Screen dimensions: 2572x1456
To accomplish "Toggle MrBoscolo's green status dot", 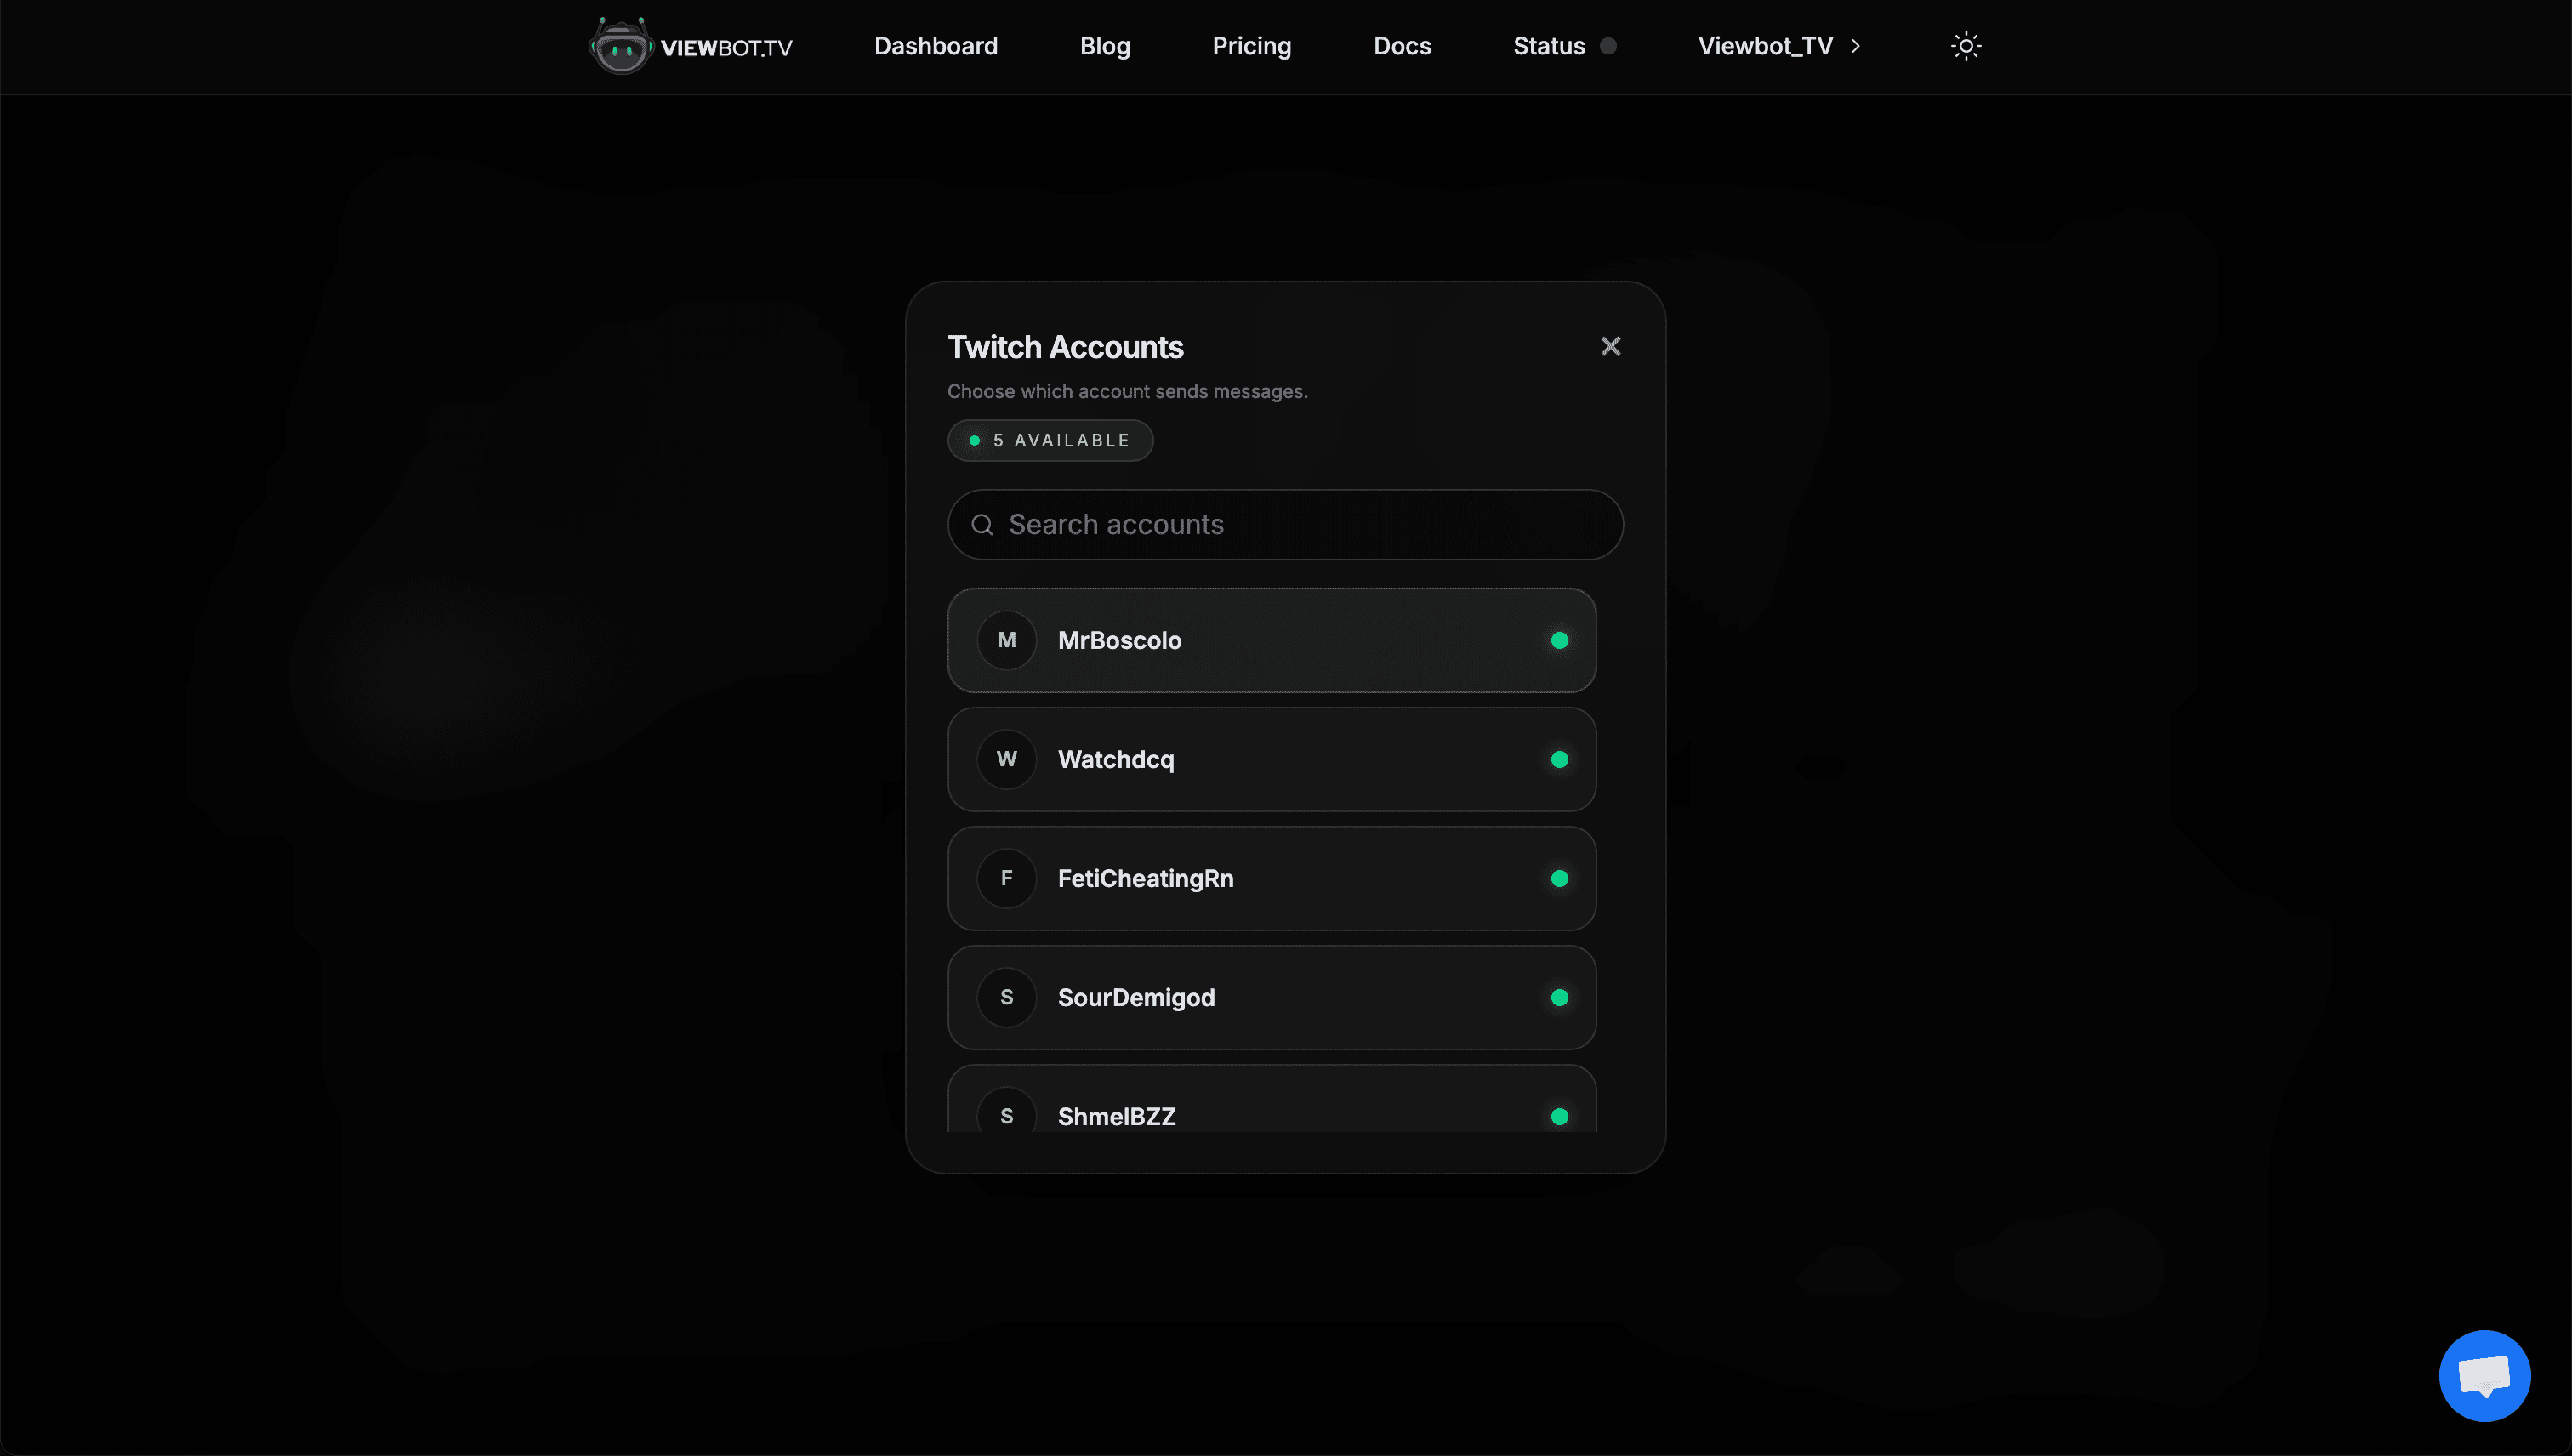I will coord(1561,640).
